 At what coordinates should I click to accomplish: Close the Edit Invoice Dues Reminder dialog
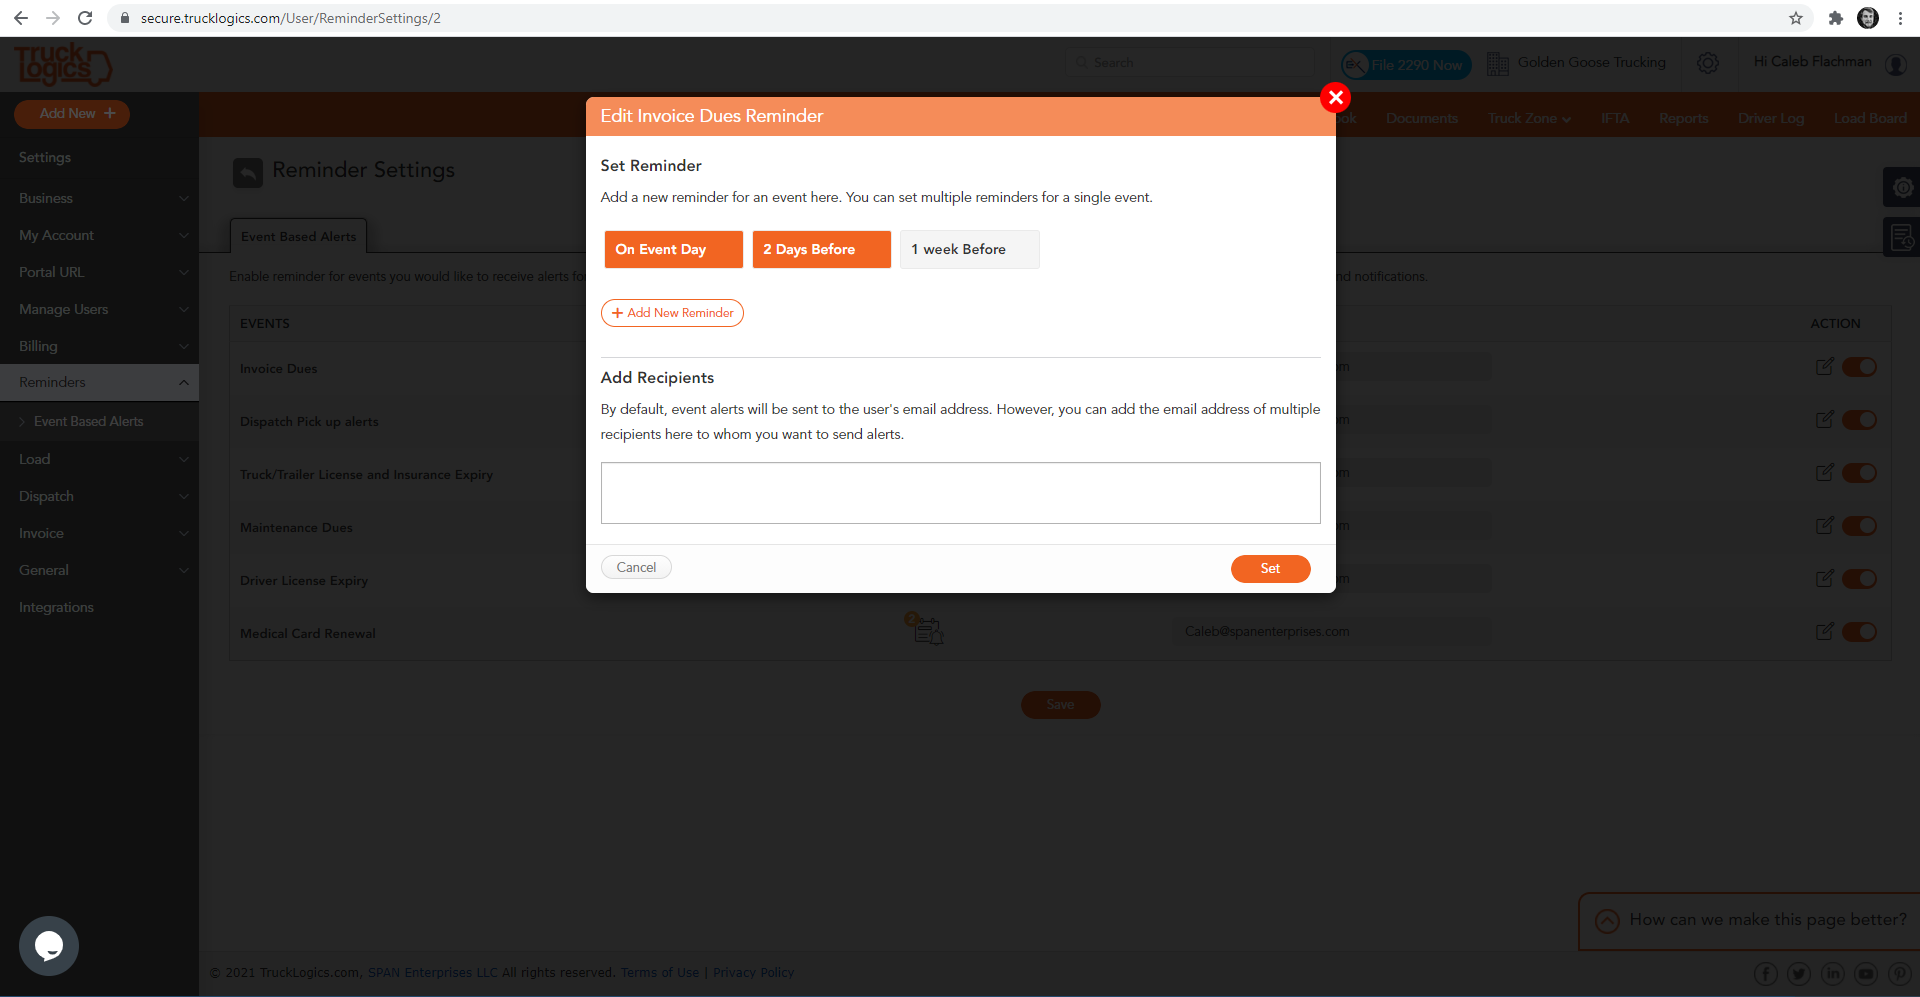click(1335, 97)
